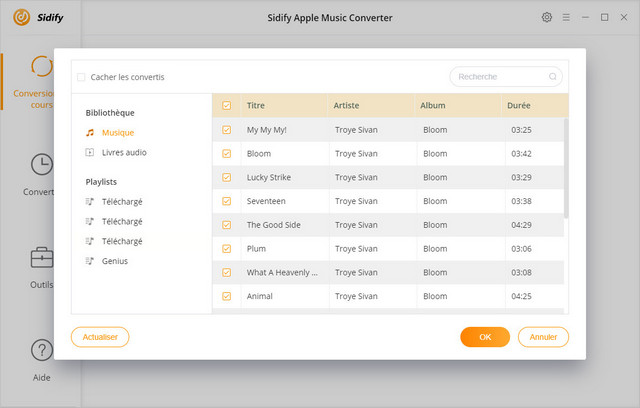Click the search magnifier icon

pos(553,76)
